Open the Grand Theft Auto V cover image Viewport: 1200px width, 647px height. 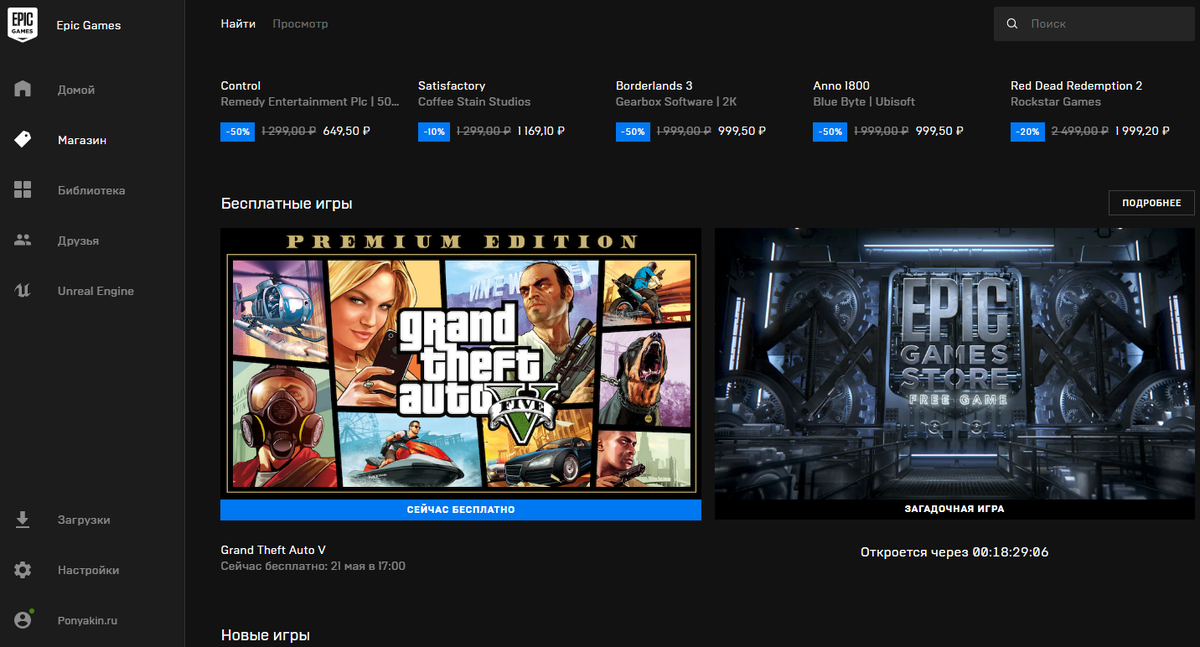tap(461, 364)
